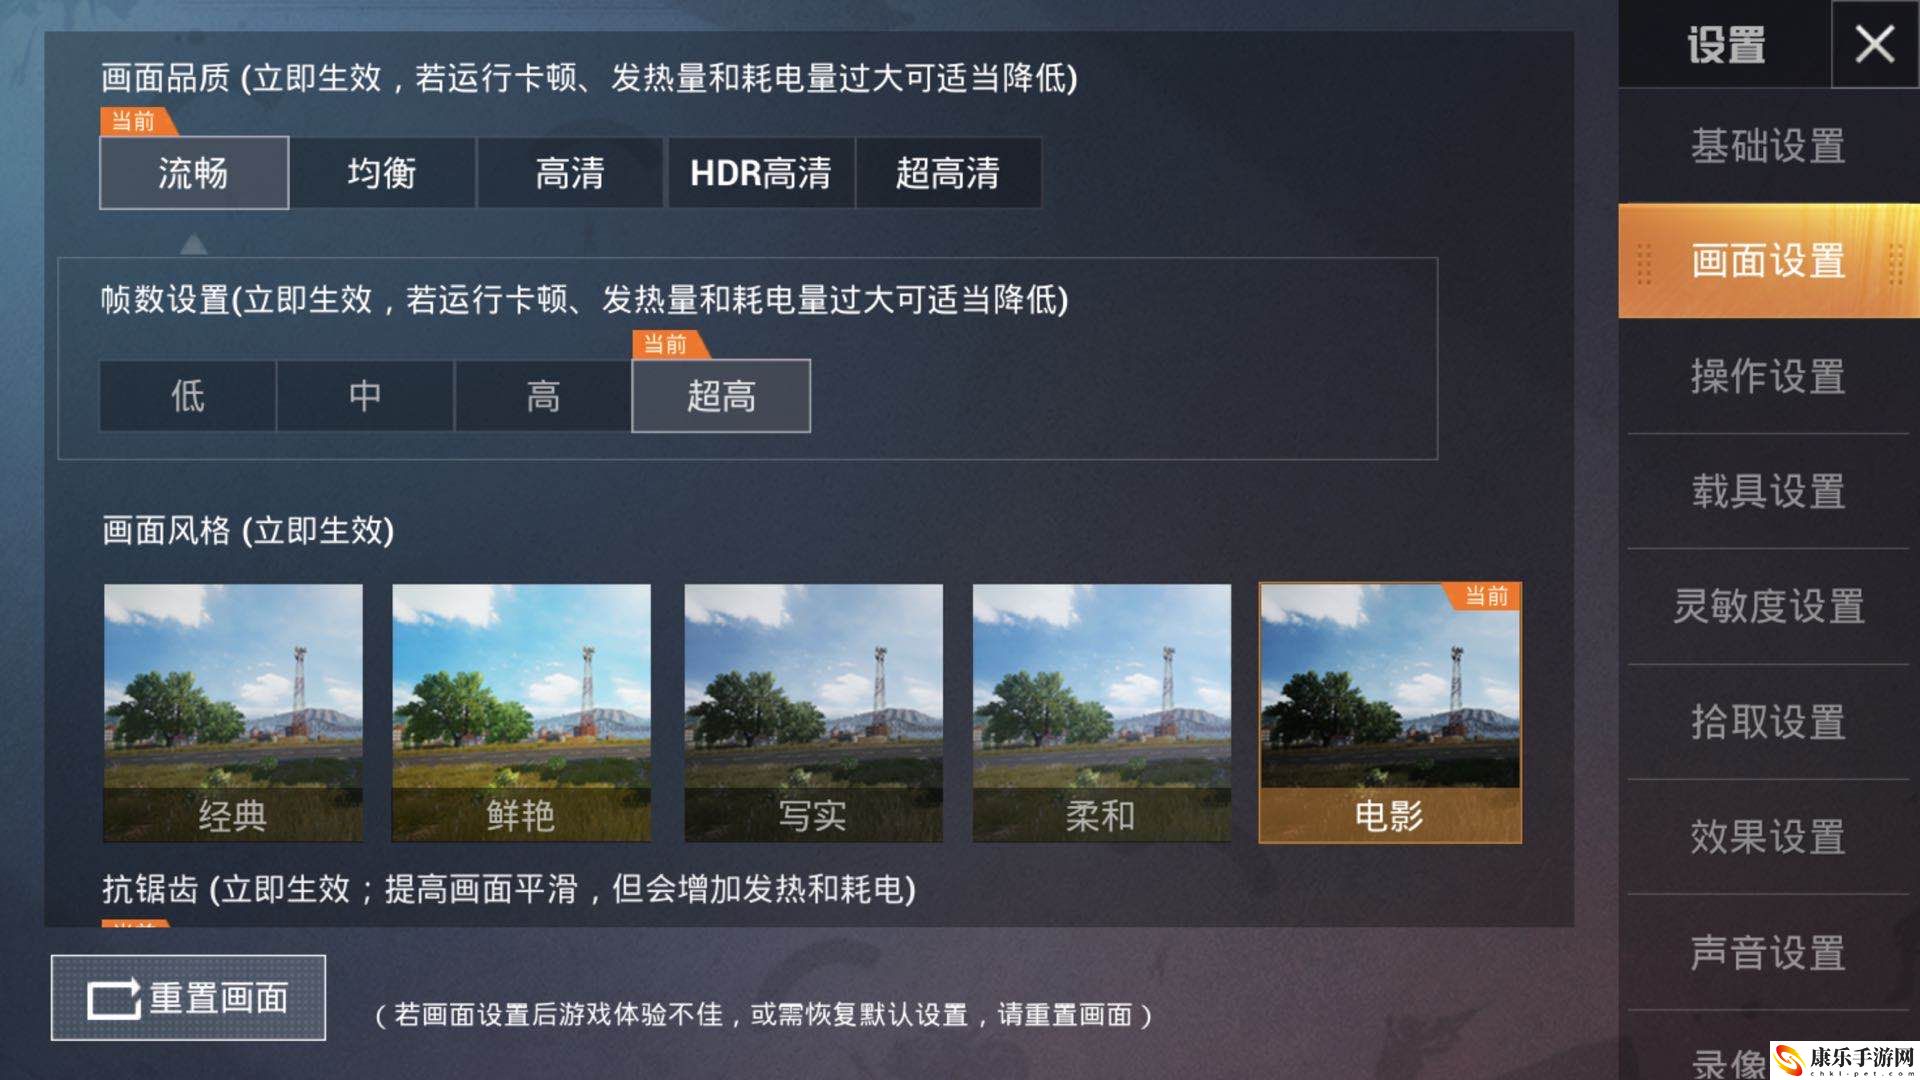Click the reset screen icon arrow
This screenshot has width=1920, height=1080.
[114, 999]
